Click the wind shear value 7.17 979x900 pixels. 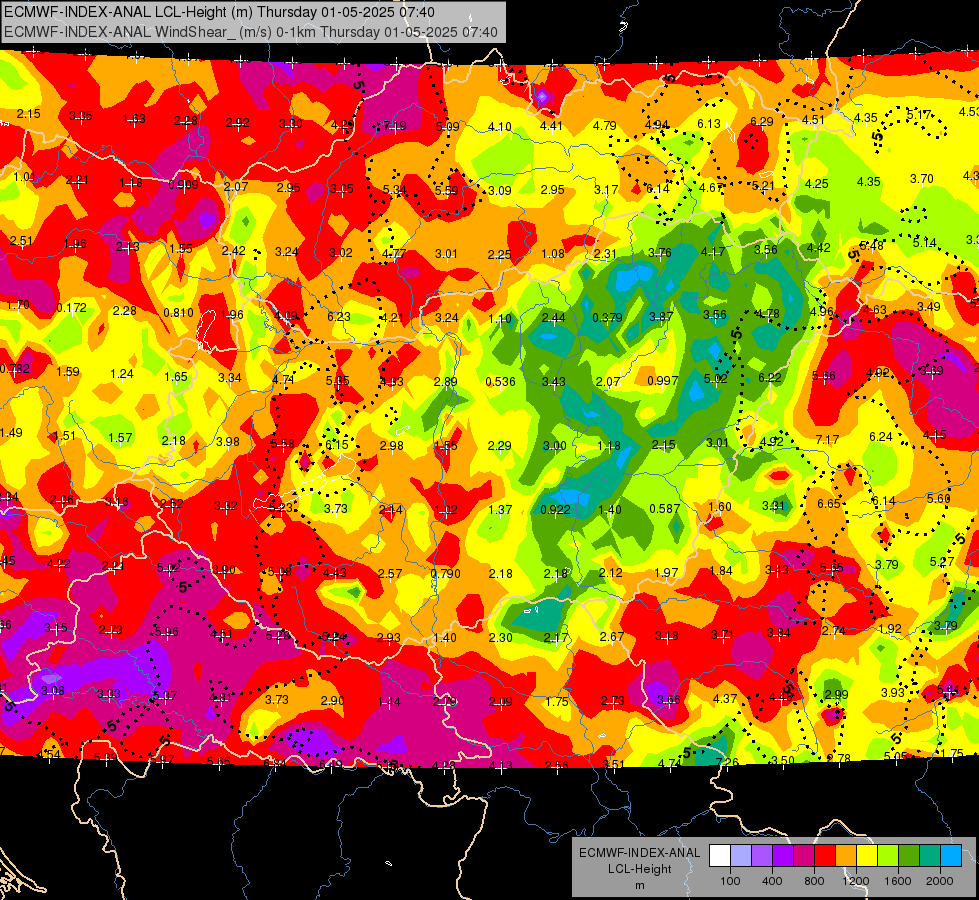[x=827, y=440]
